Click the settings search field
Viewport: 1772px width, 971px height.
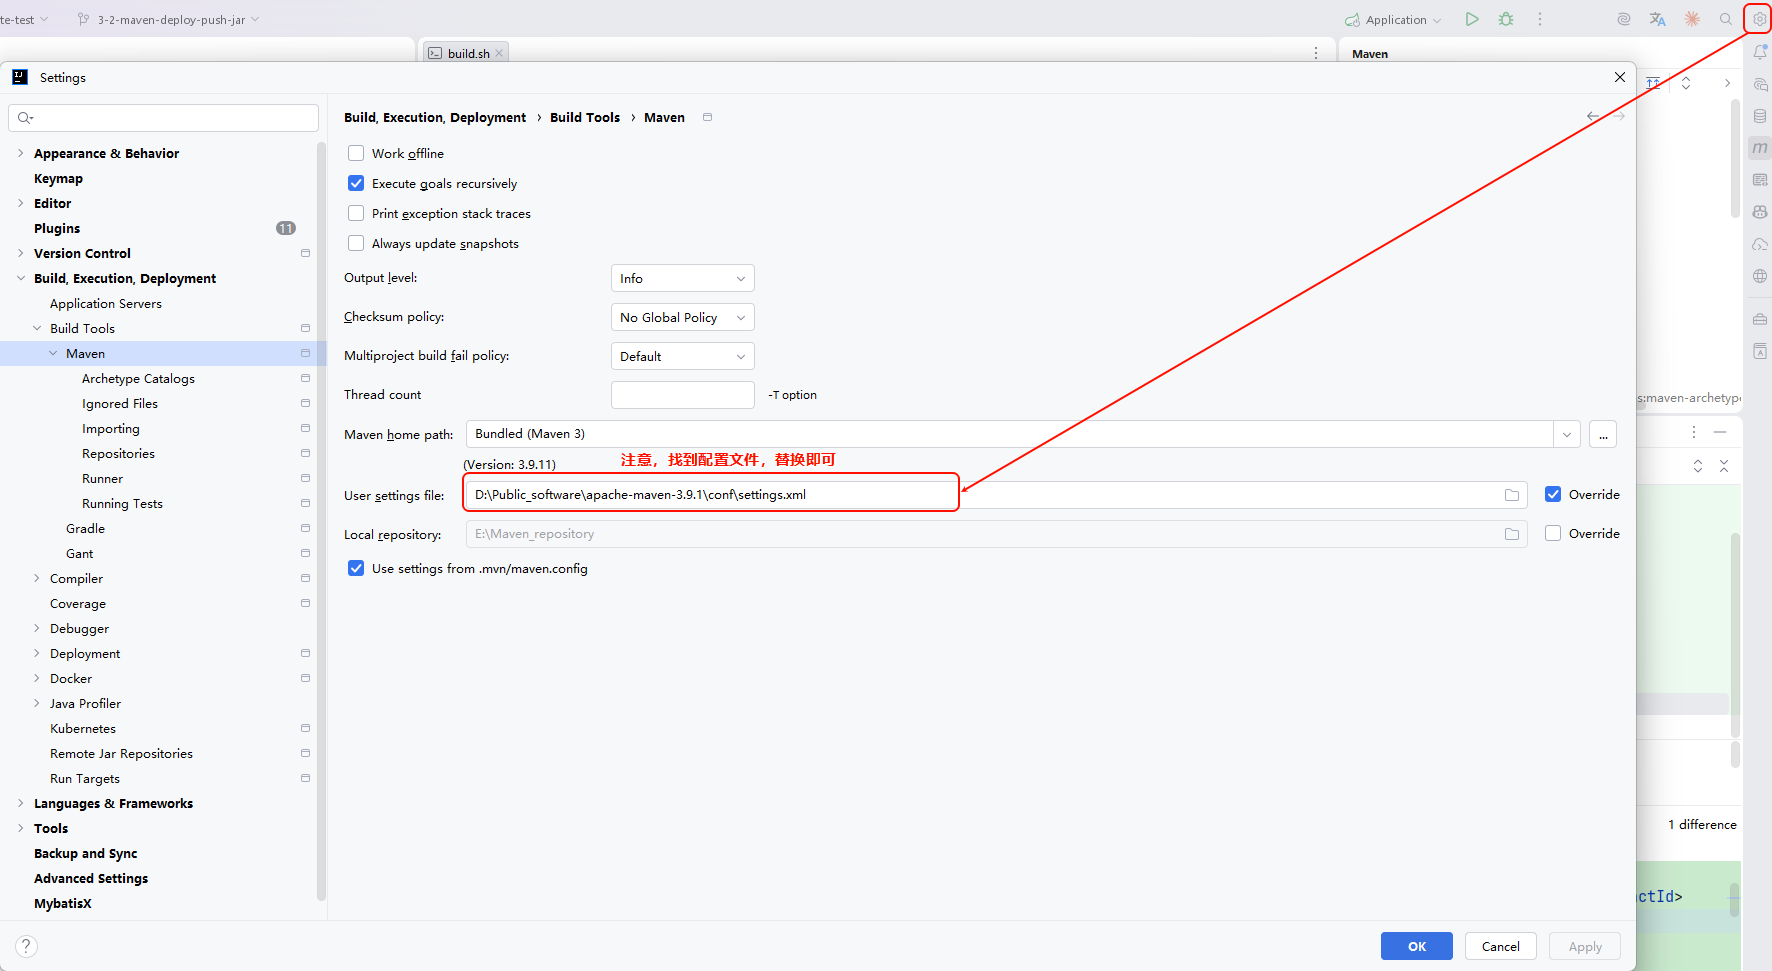point(164,118)
